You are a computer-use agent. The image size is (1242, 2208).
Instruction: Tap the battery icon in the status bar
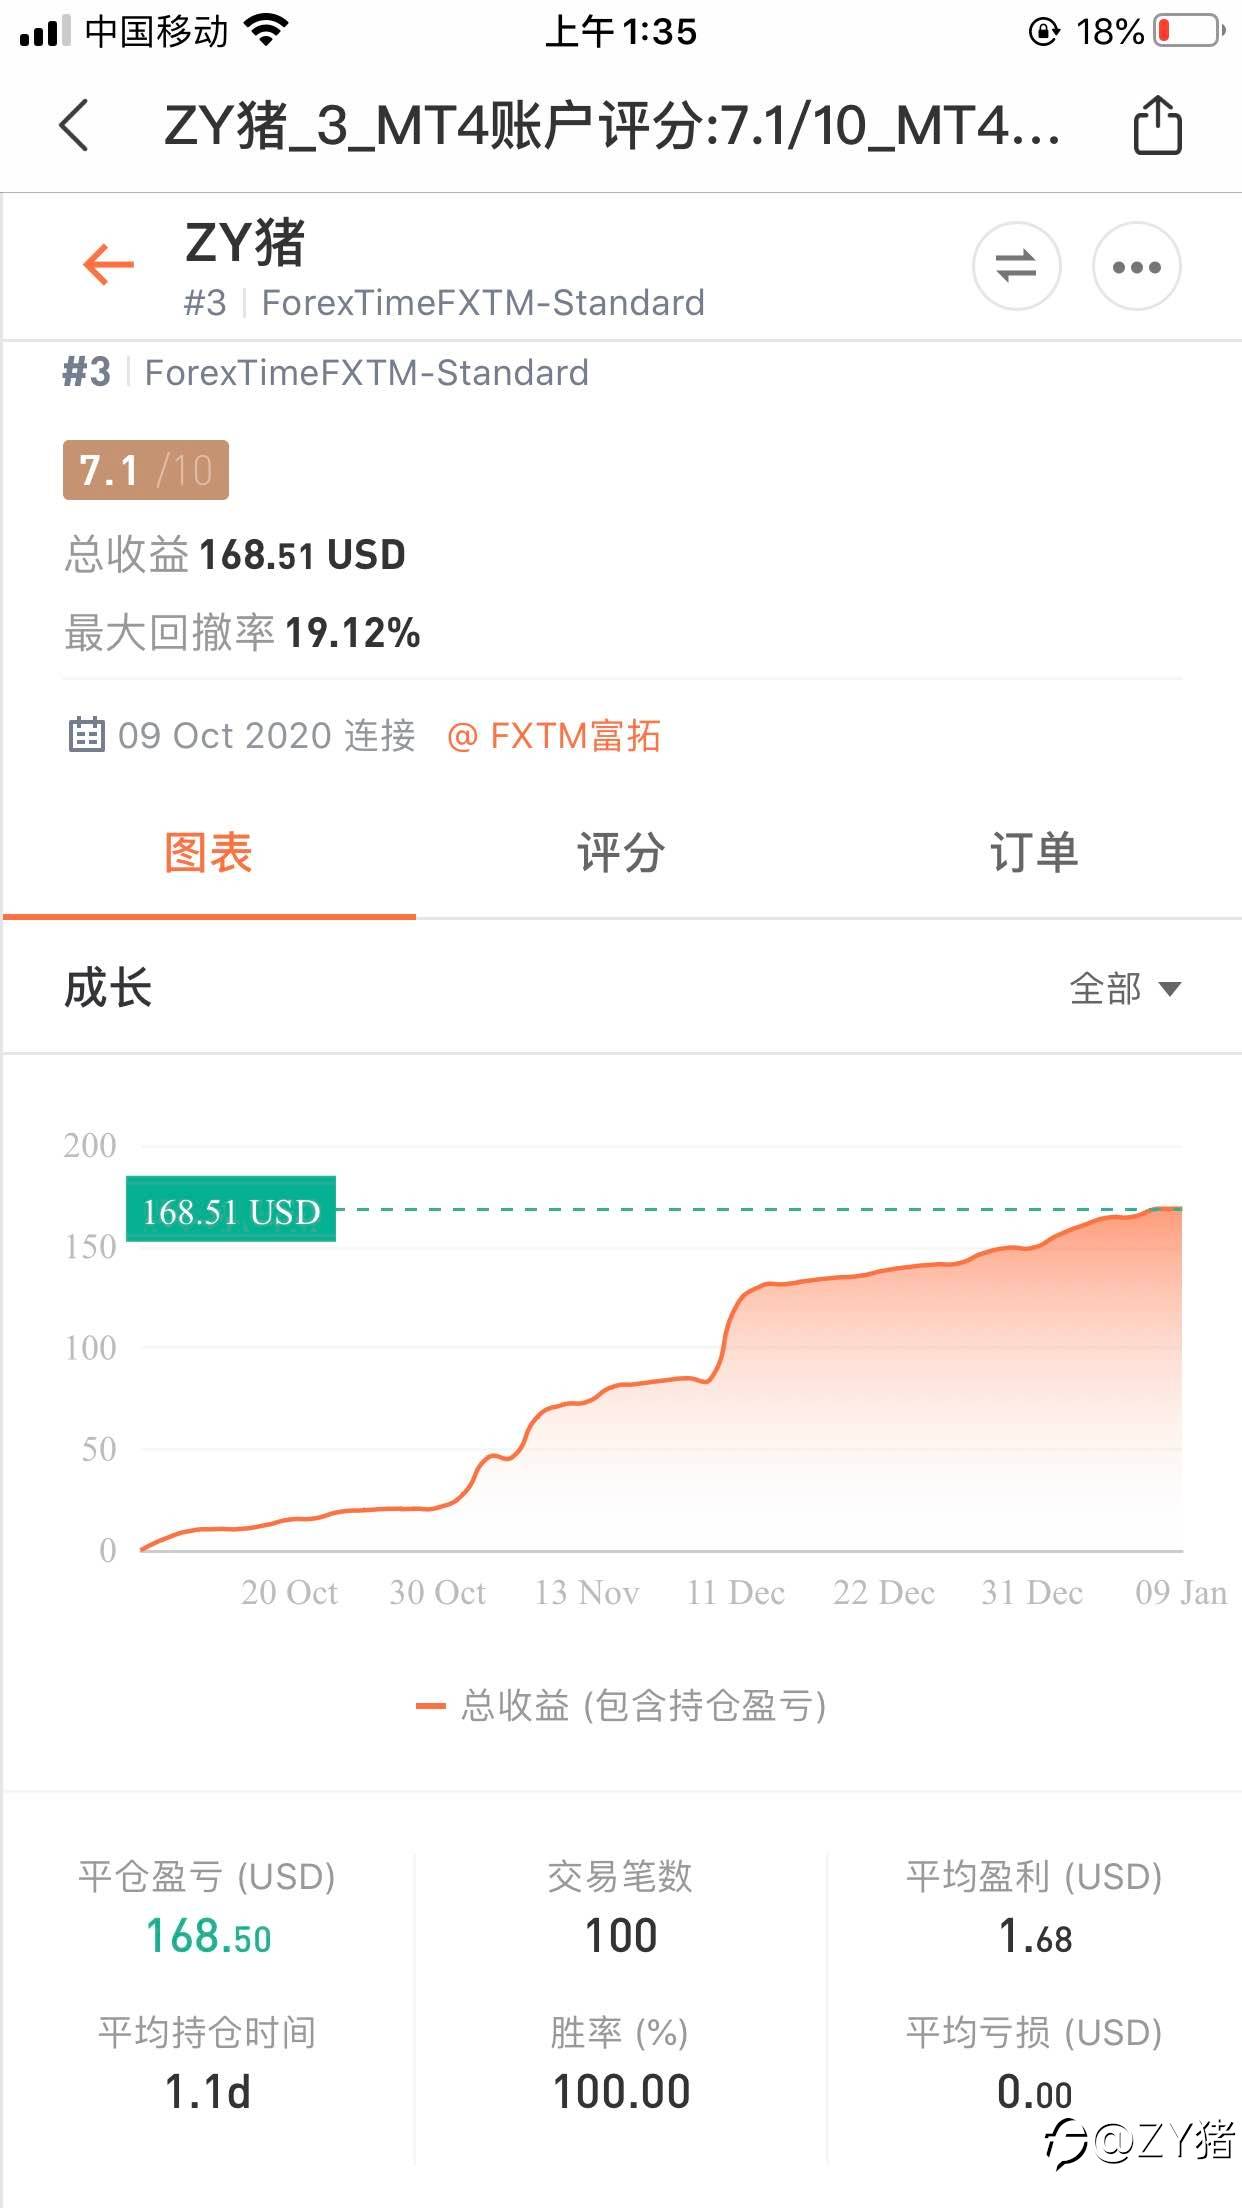[x=1190, y=31]
